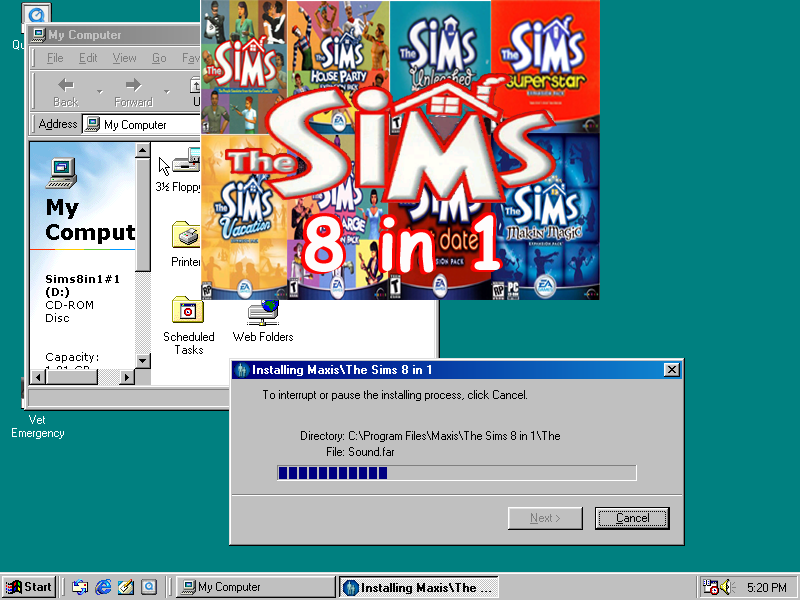The height and width of the screenshot is (600, 800).
Task: Click the 5:20 PM clock
Action: [x=767, y=588]
